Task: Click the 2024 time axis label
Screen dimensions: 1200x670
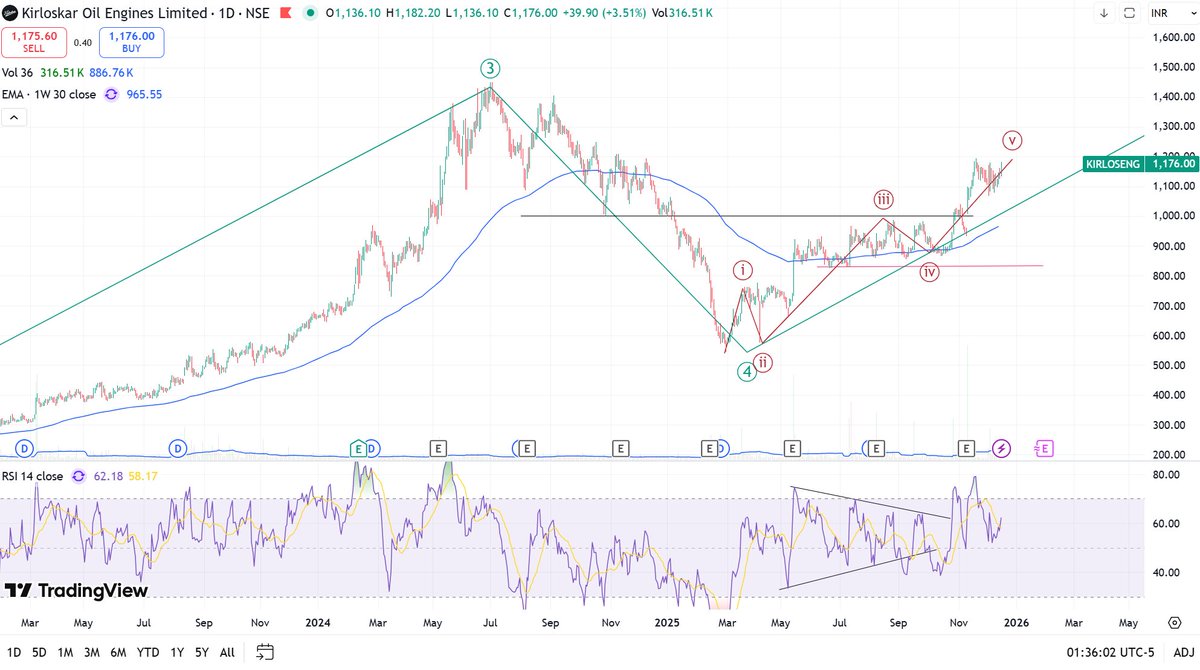Action: pyautogui.click(x=320, y=622)
